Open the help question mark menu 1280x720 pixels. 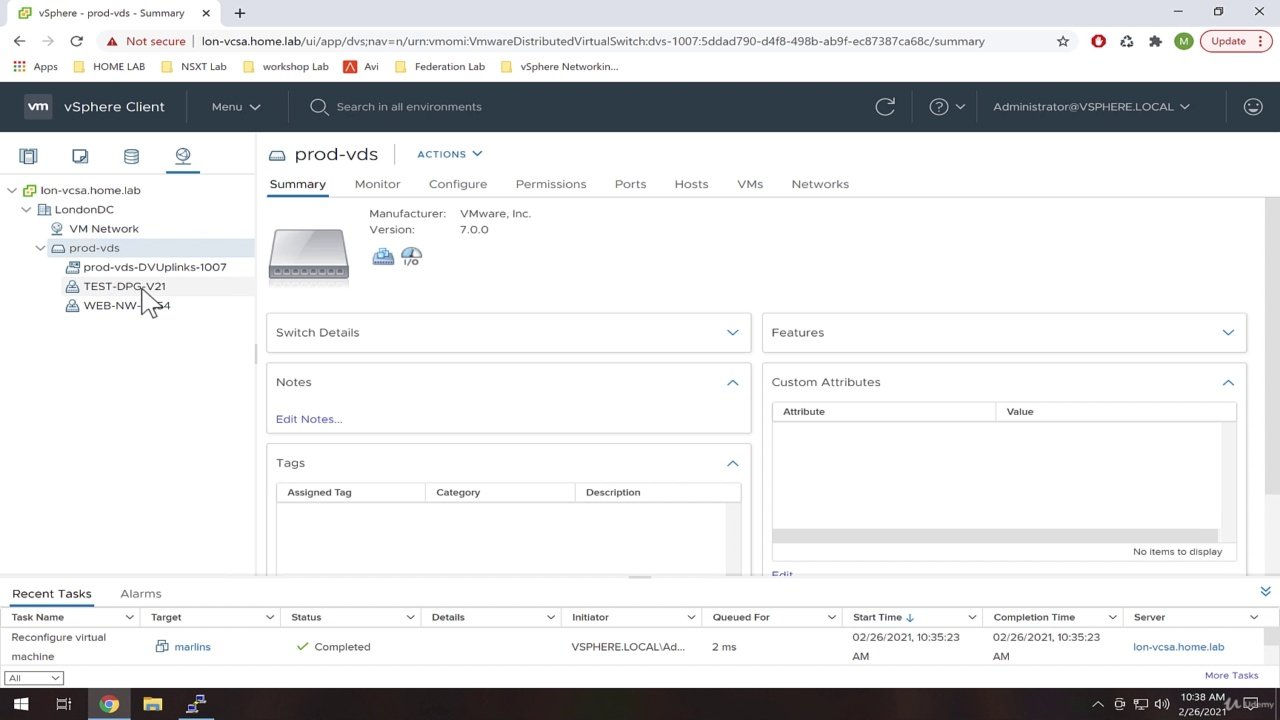(946, 106)
